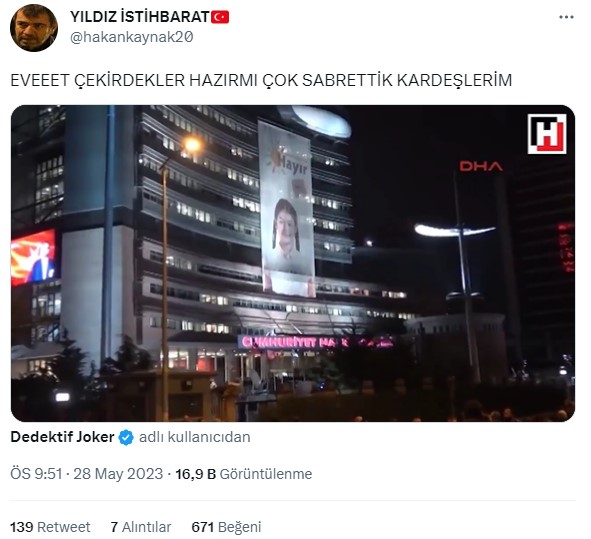Click the red DHA watermark in the video

click(481, 166)
